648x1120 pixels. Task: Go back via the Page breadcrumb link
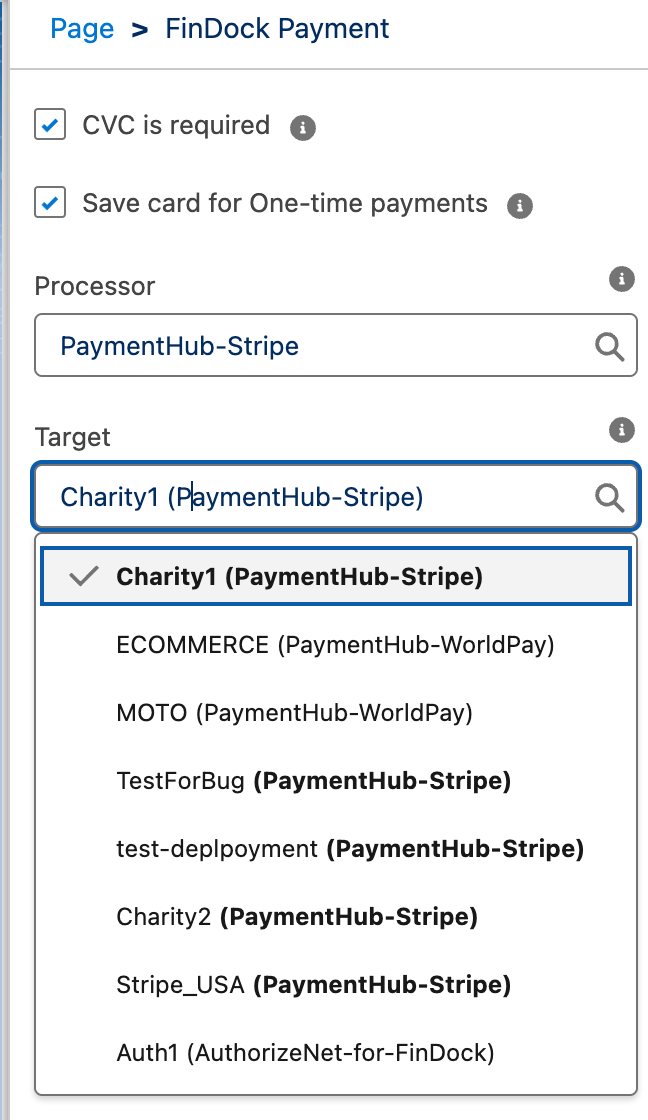(82, 29)
